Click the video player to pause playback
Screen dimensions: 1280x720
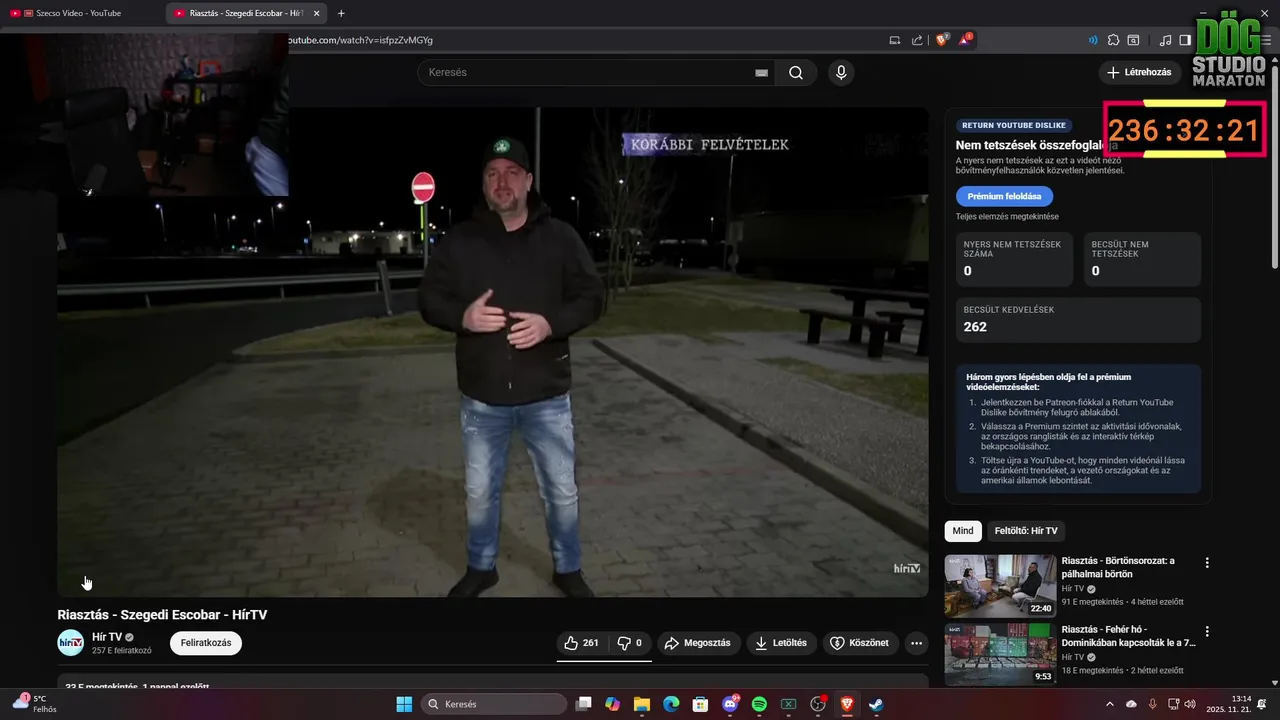[492, 352]
